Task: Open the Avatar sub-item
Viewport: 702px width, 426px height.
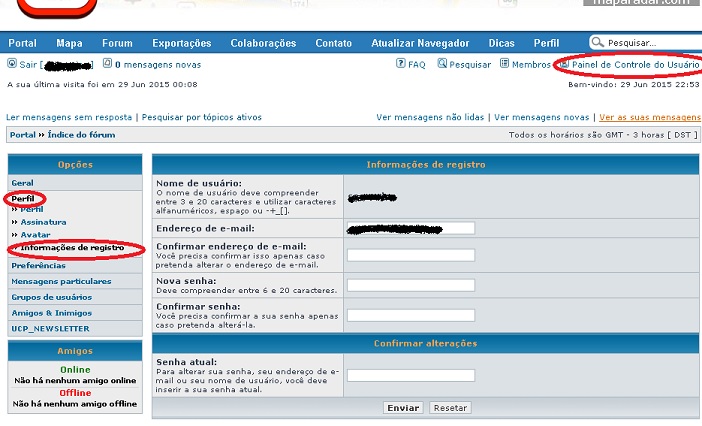Action: tap(35, 235)
